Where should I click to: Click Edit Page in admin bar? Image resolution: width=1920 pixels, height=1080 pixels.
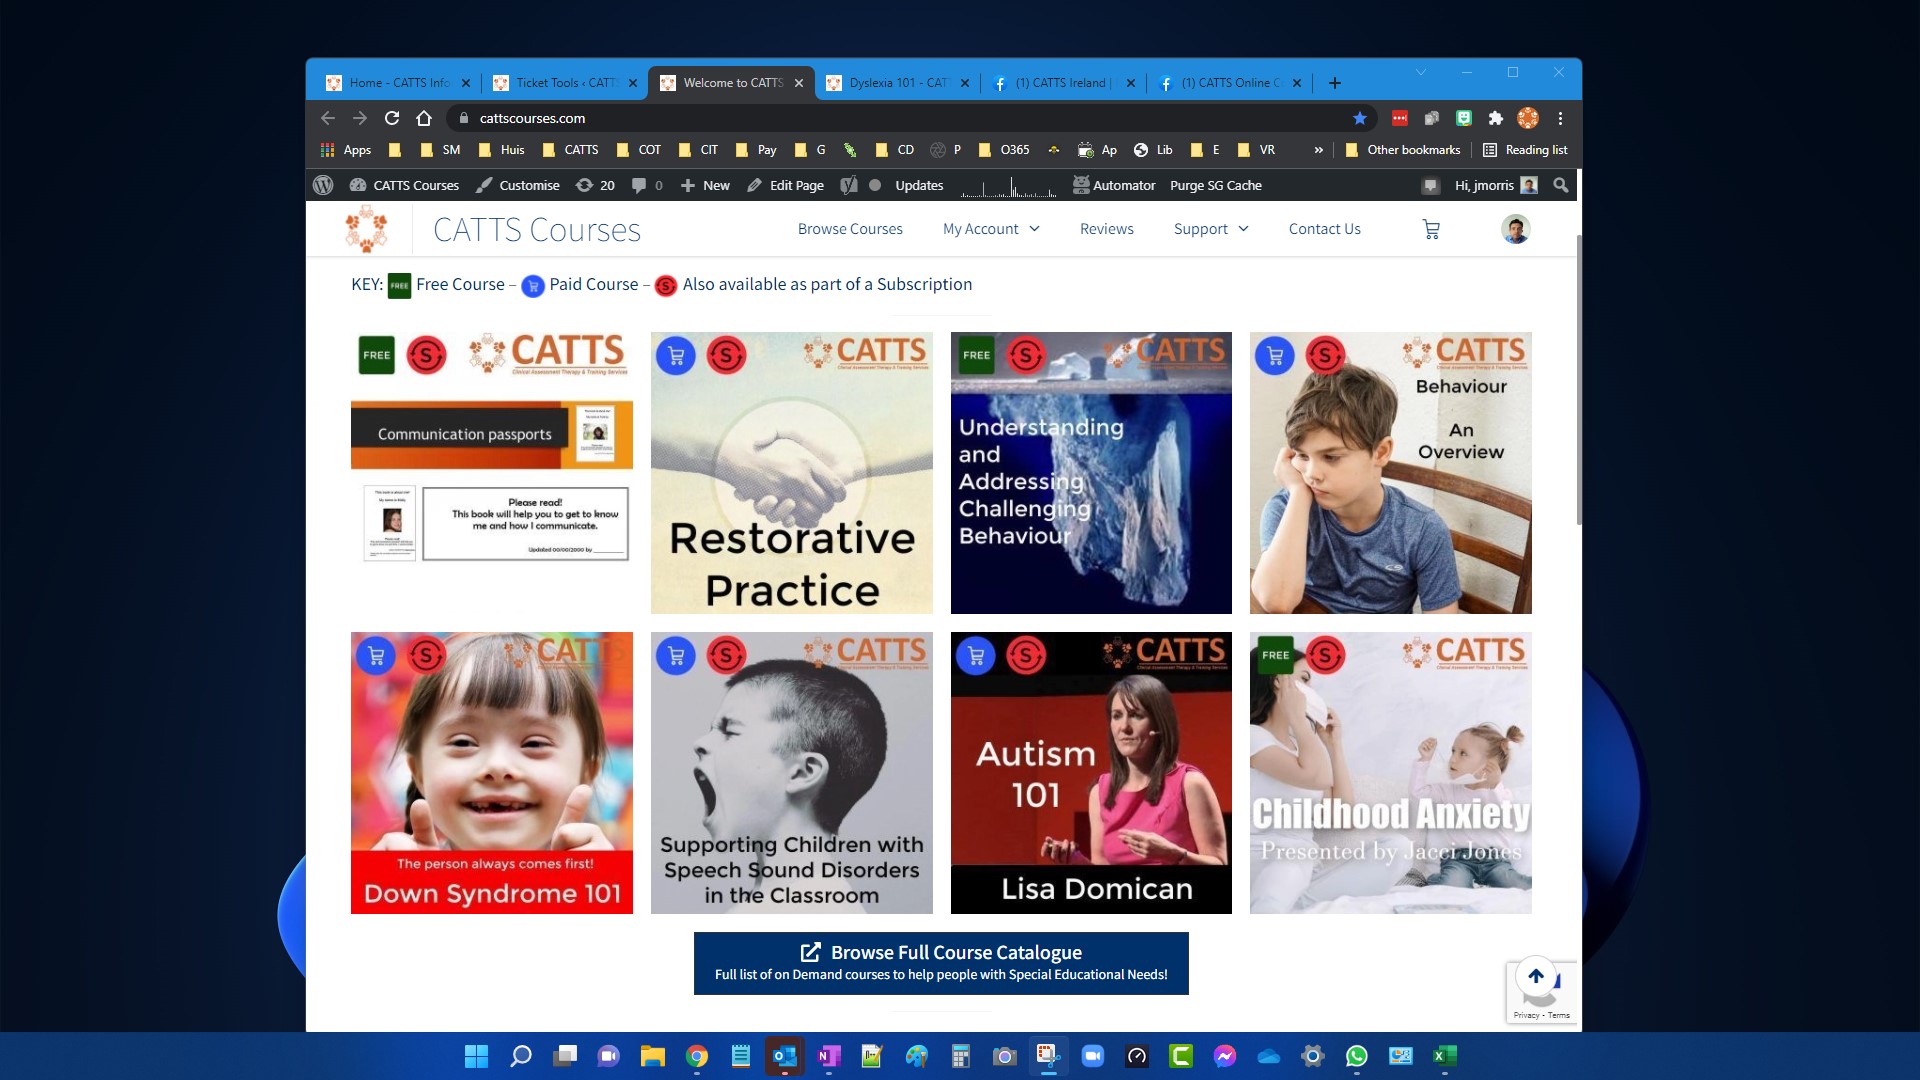(x=785, y=185)
